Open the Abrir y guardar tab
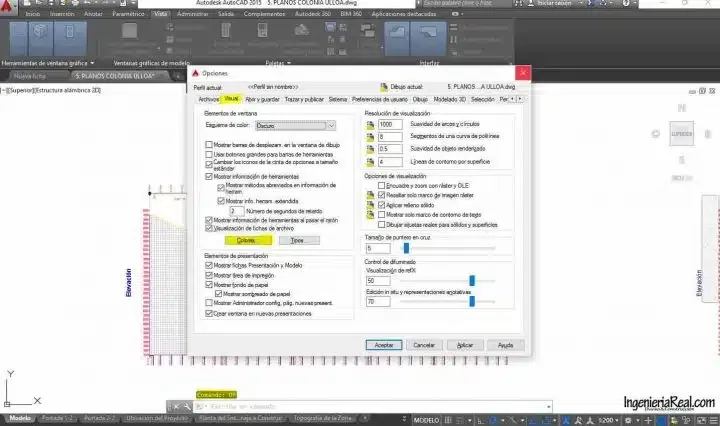Image resolution: width=720 pixels, height=426 pixels. tap(262, 99)
